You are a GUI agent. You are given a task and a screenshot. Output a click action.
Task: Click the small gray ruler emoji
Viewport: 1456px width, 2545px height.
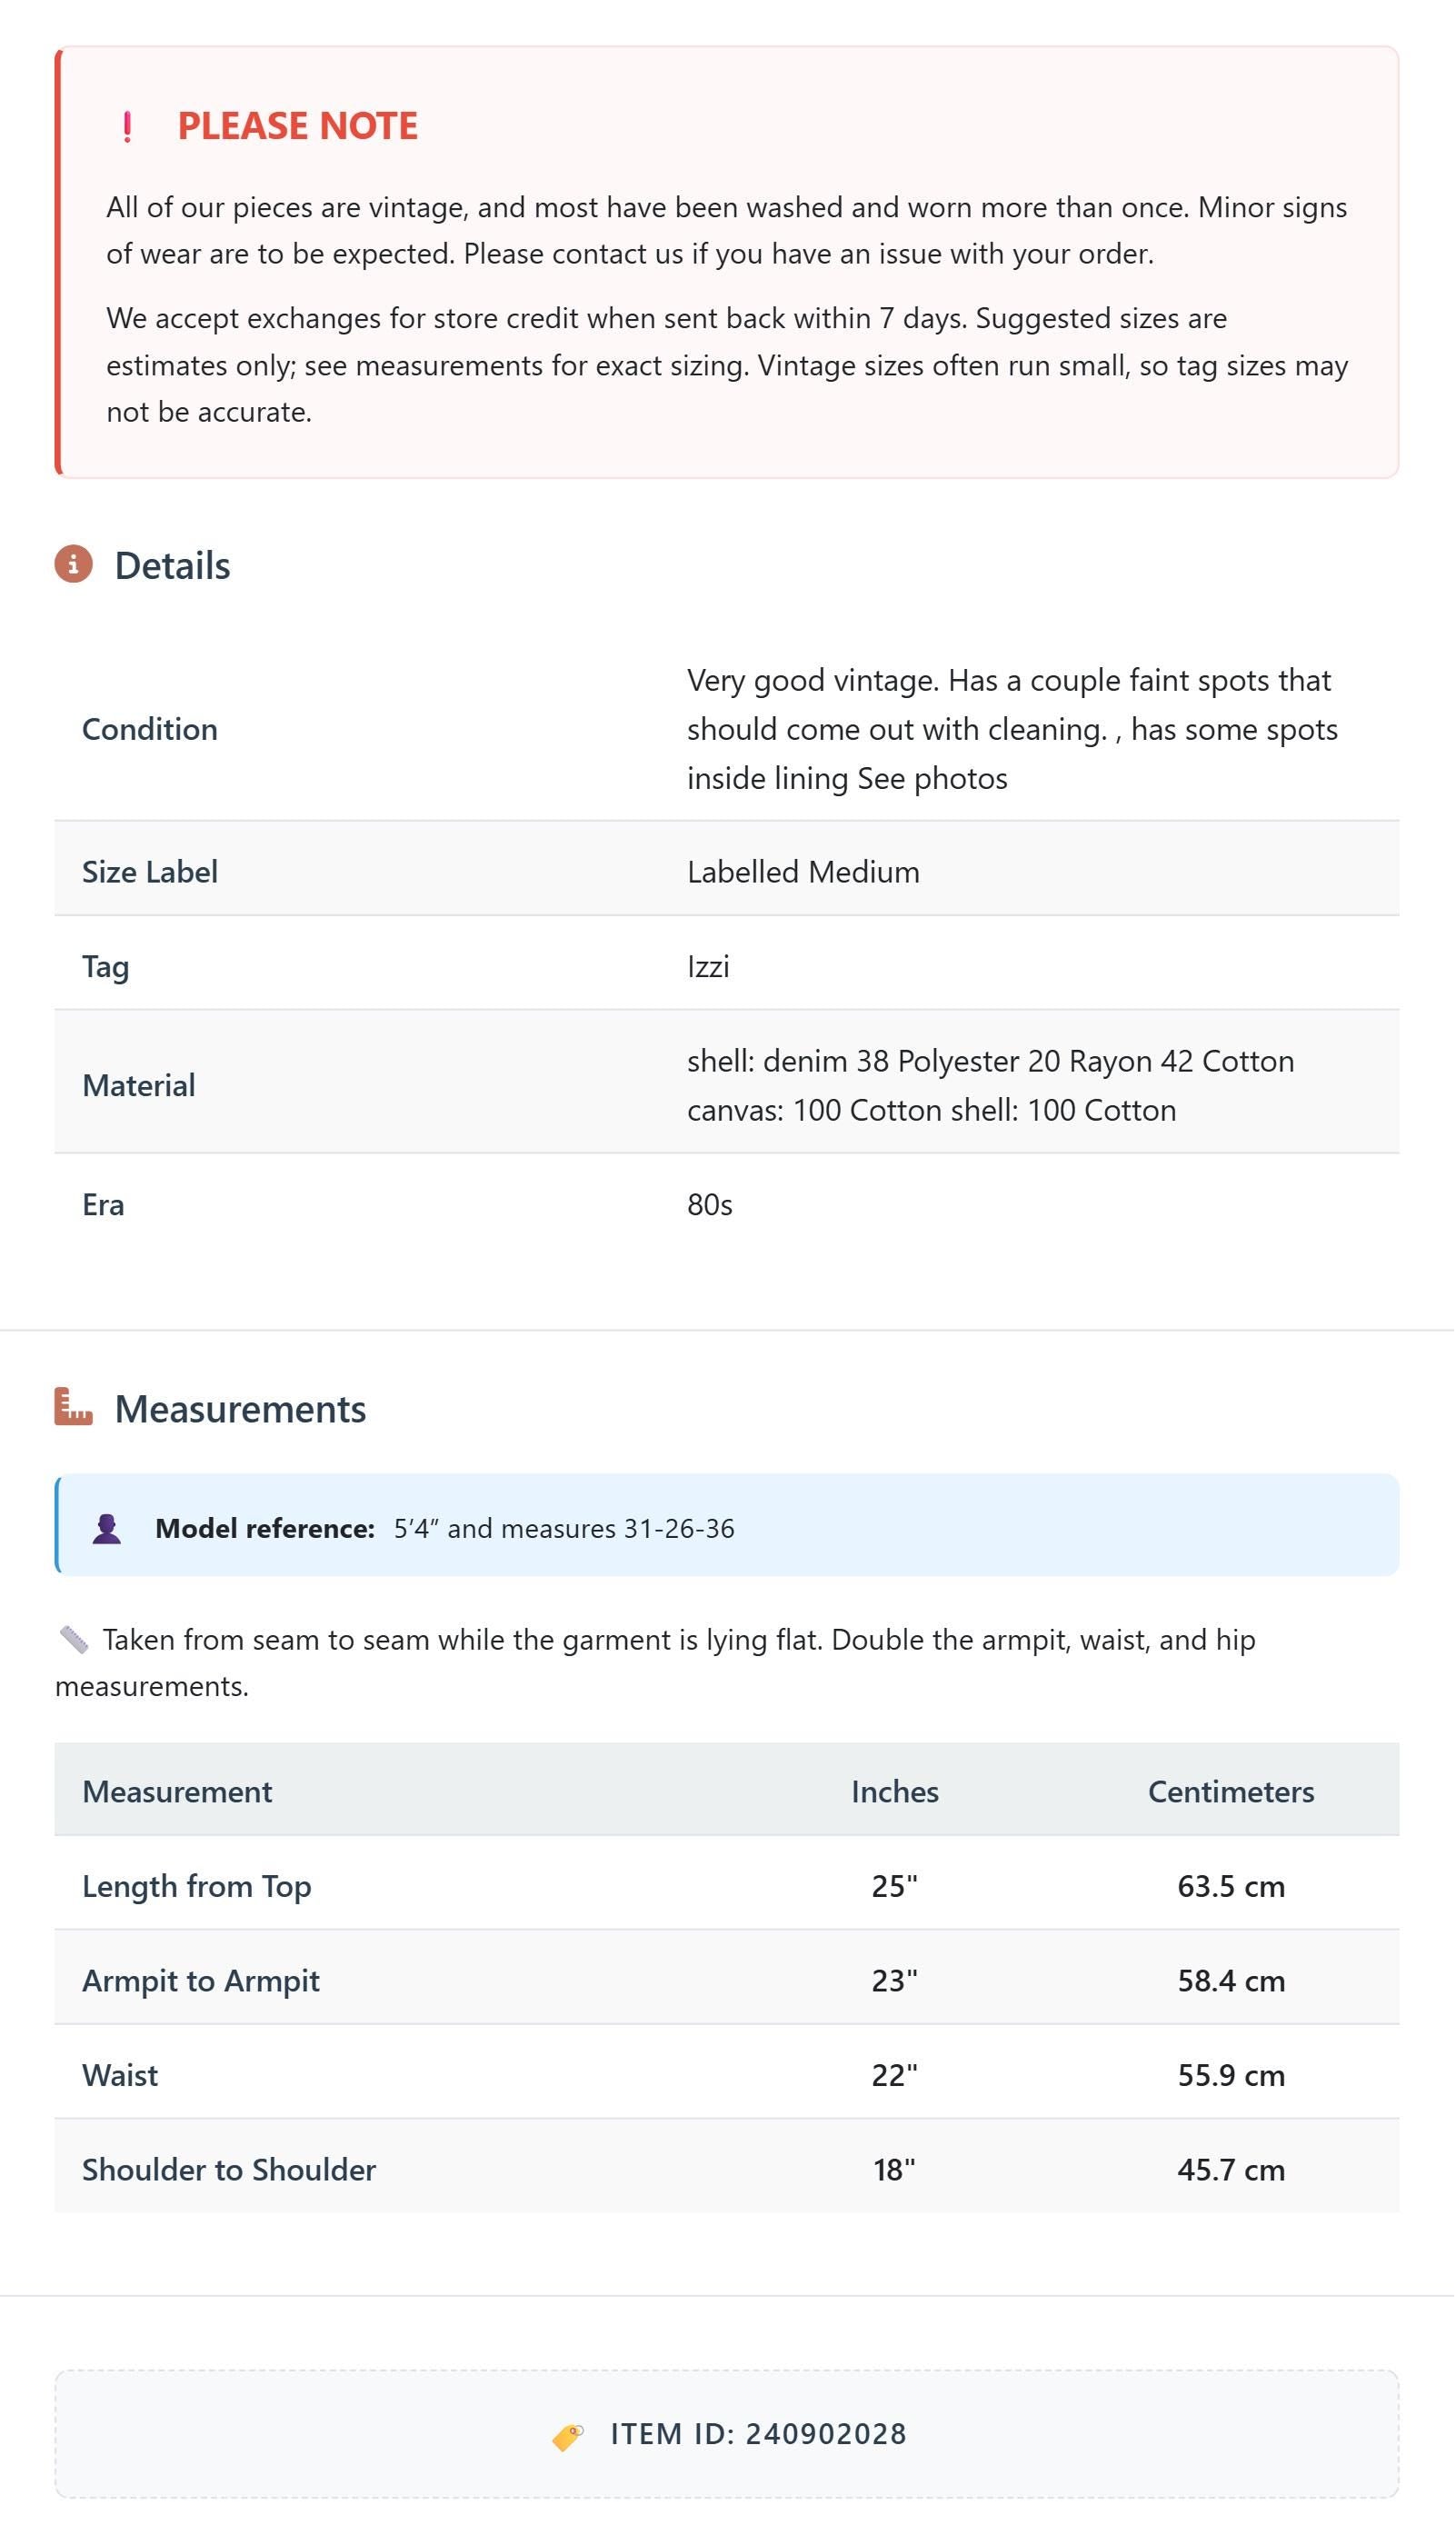pyautogui.click(x=74, y=1641)
